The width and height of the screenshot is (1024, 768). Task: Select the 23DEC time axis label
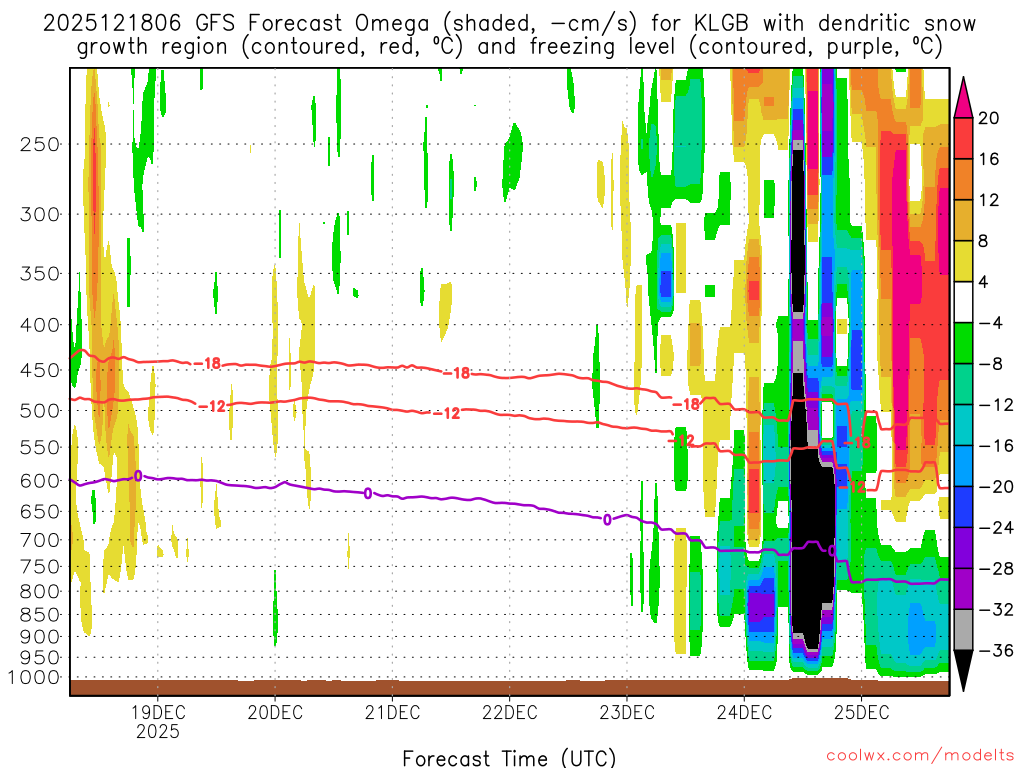627,712
